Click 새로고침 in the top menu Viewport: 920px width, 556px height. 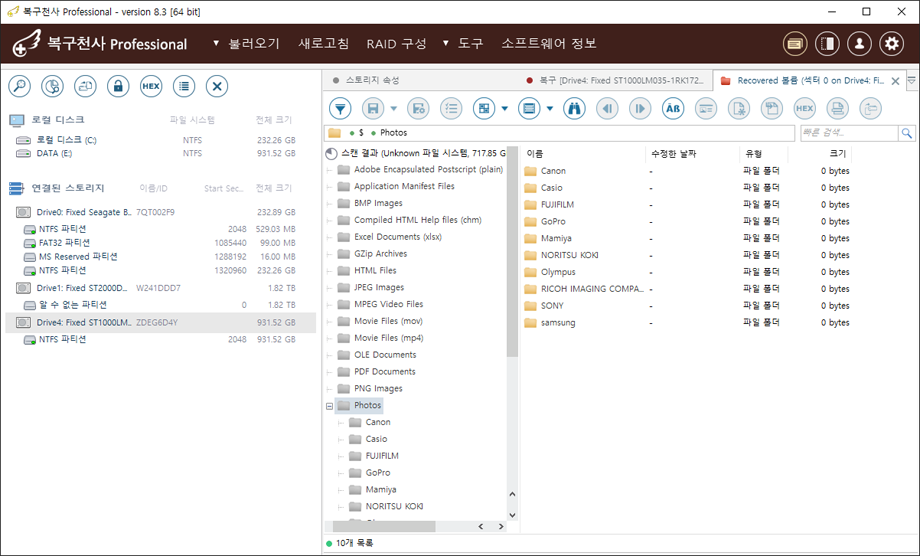323,43
